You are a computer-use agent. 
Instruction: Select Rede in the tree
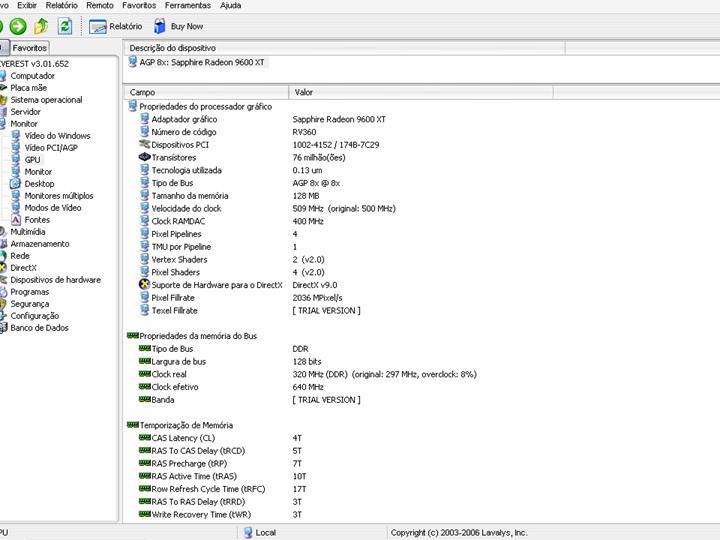tap(20, 255)
